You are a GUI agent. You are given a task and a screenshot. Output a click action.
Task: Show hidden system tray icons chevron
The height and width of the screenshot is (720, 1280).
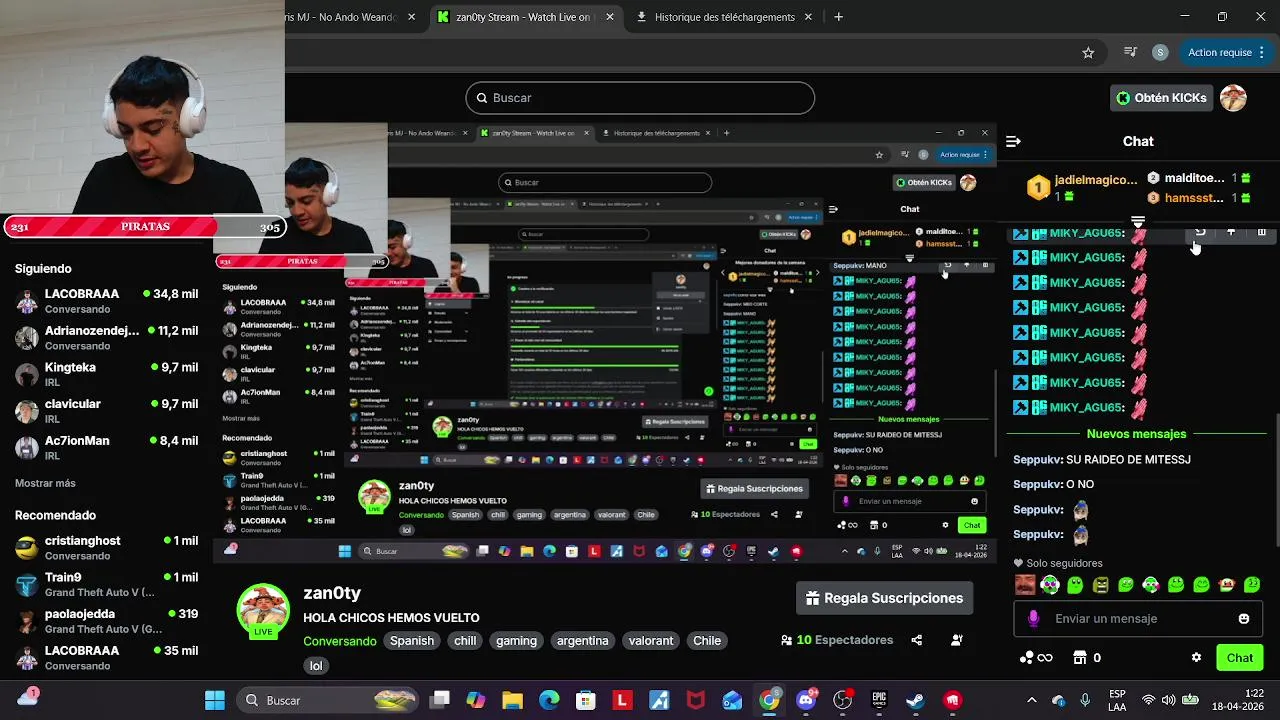pyautogui.click(x=1032, y=700)
